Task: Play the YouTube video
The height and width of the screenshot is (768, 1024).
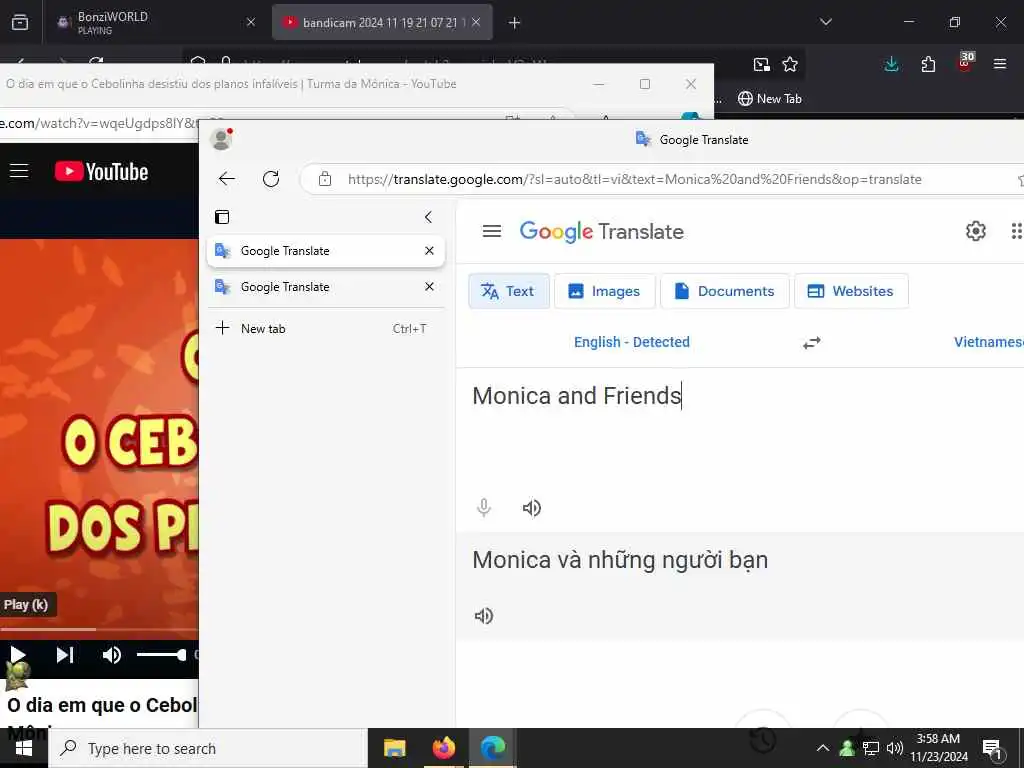Action: click(x=18, y=654)
